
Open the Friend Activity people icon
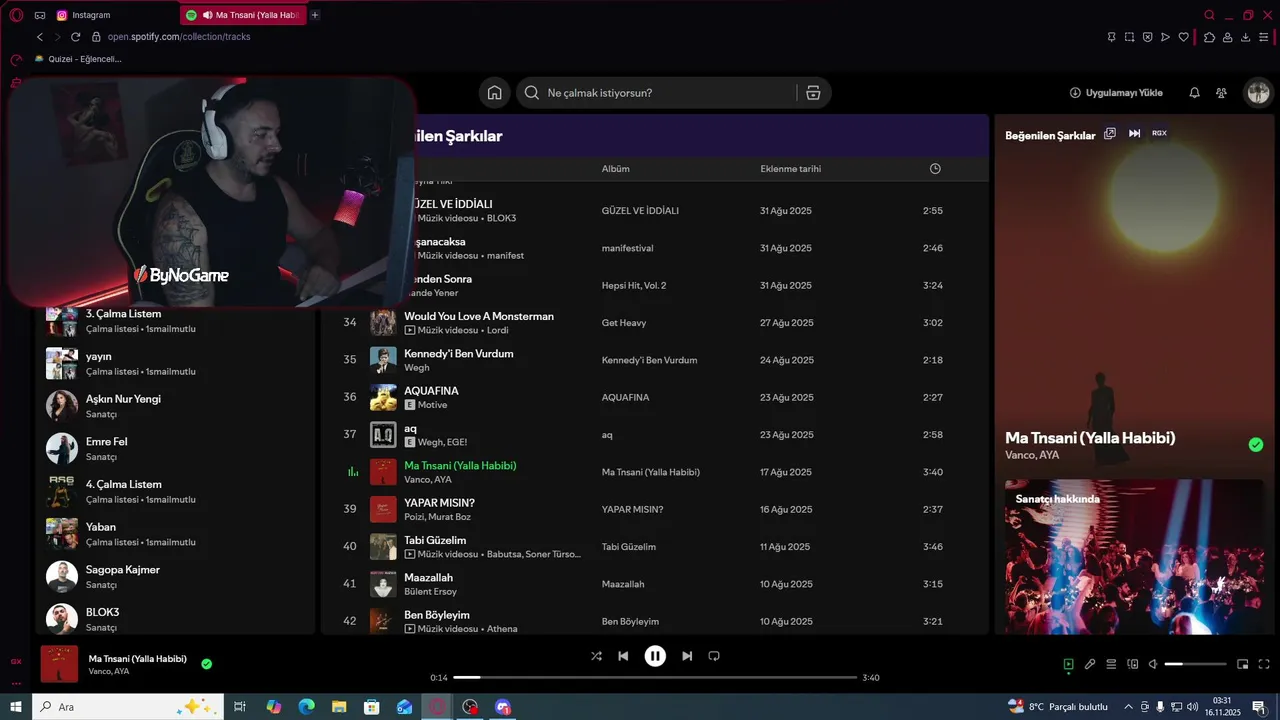click(1221, 93)
